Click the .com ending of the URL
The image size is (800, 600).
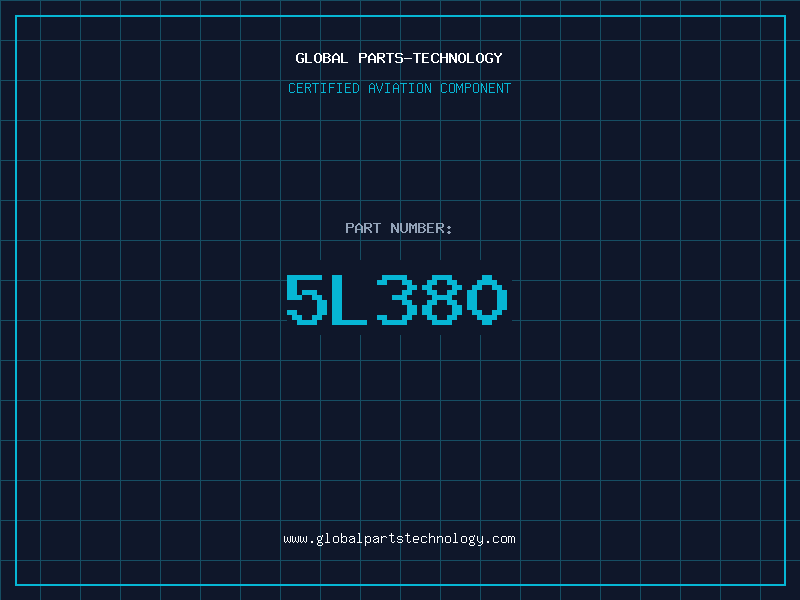click(x=500, y=539)
